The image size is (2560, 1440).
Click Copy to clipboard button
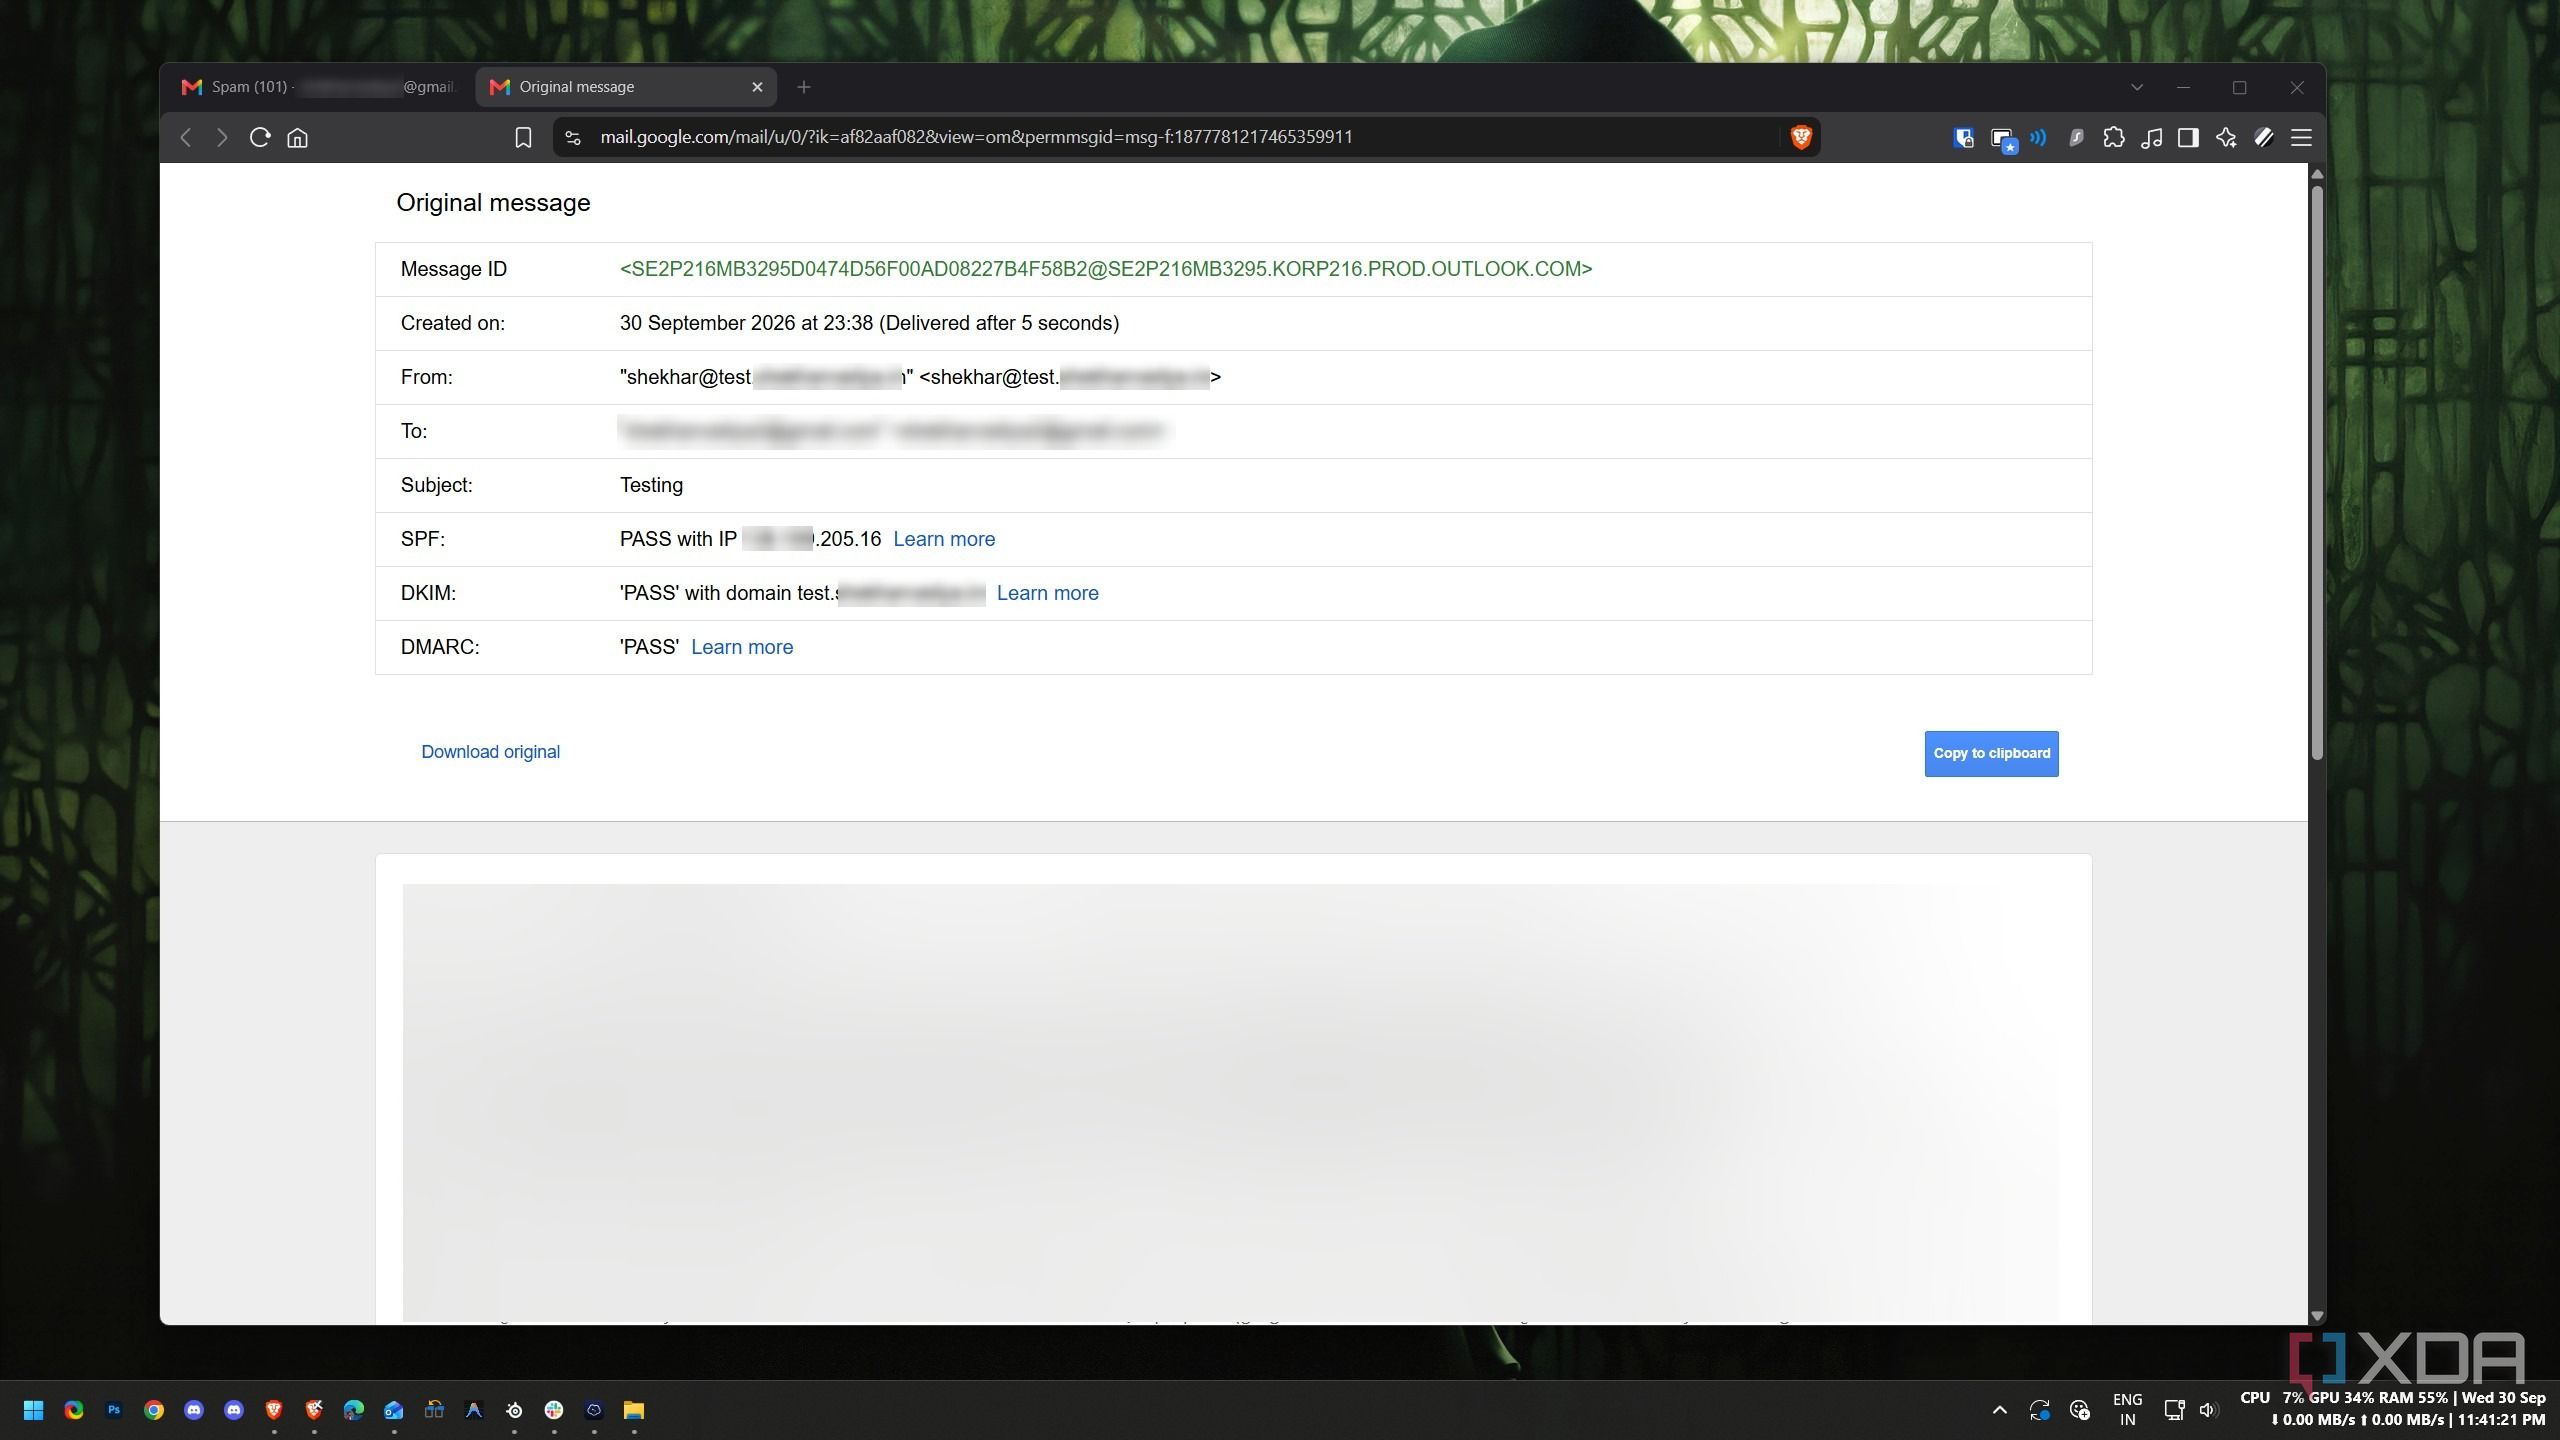tap(1991, 754)
